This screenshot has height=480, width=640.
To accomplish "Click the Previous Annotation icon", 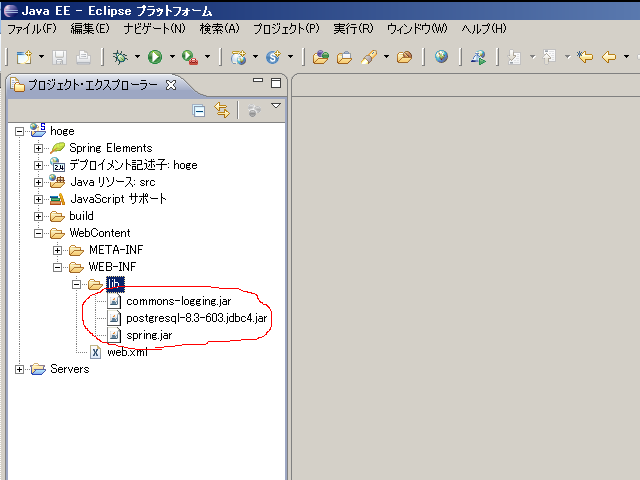I will tap(549, 57).
